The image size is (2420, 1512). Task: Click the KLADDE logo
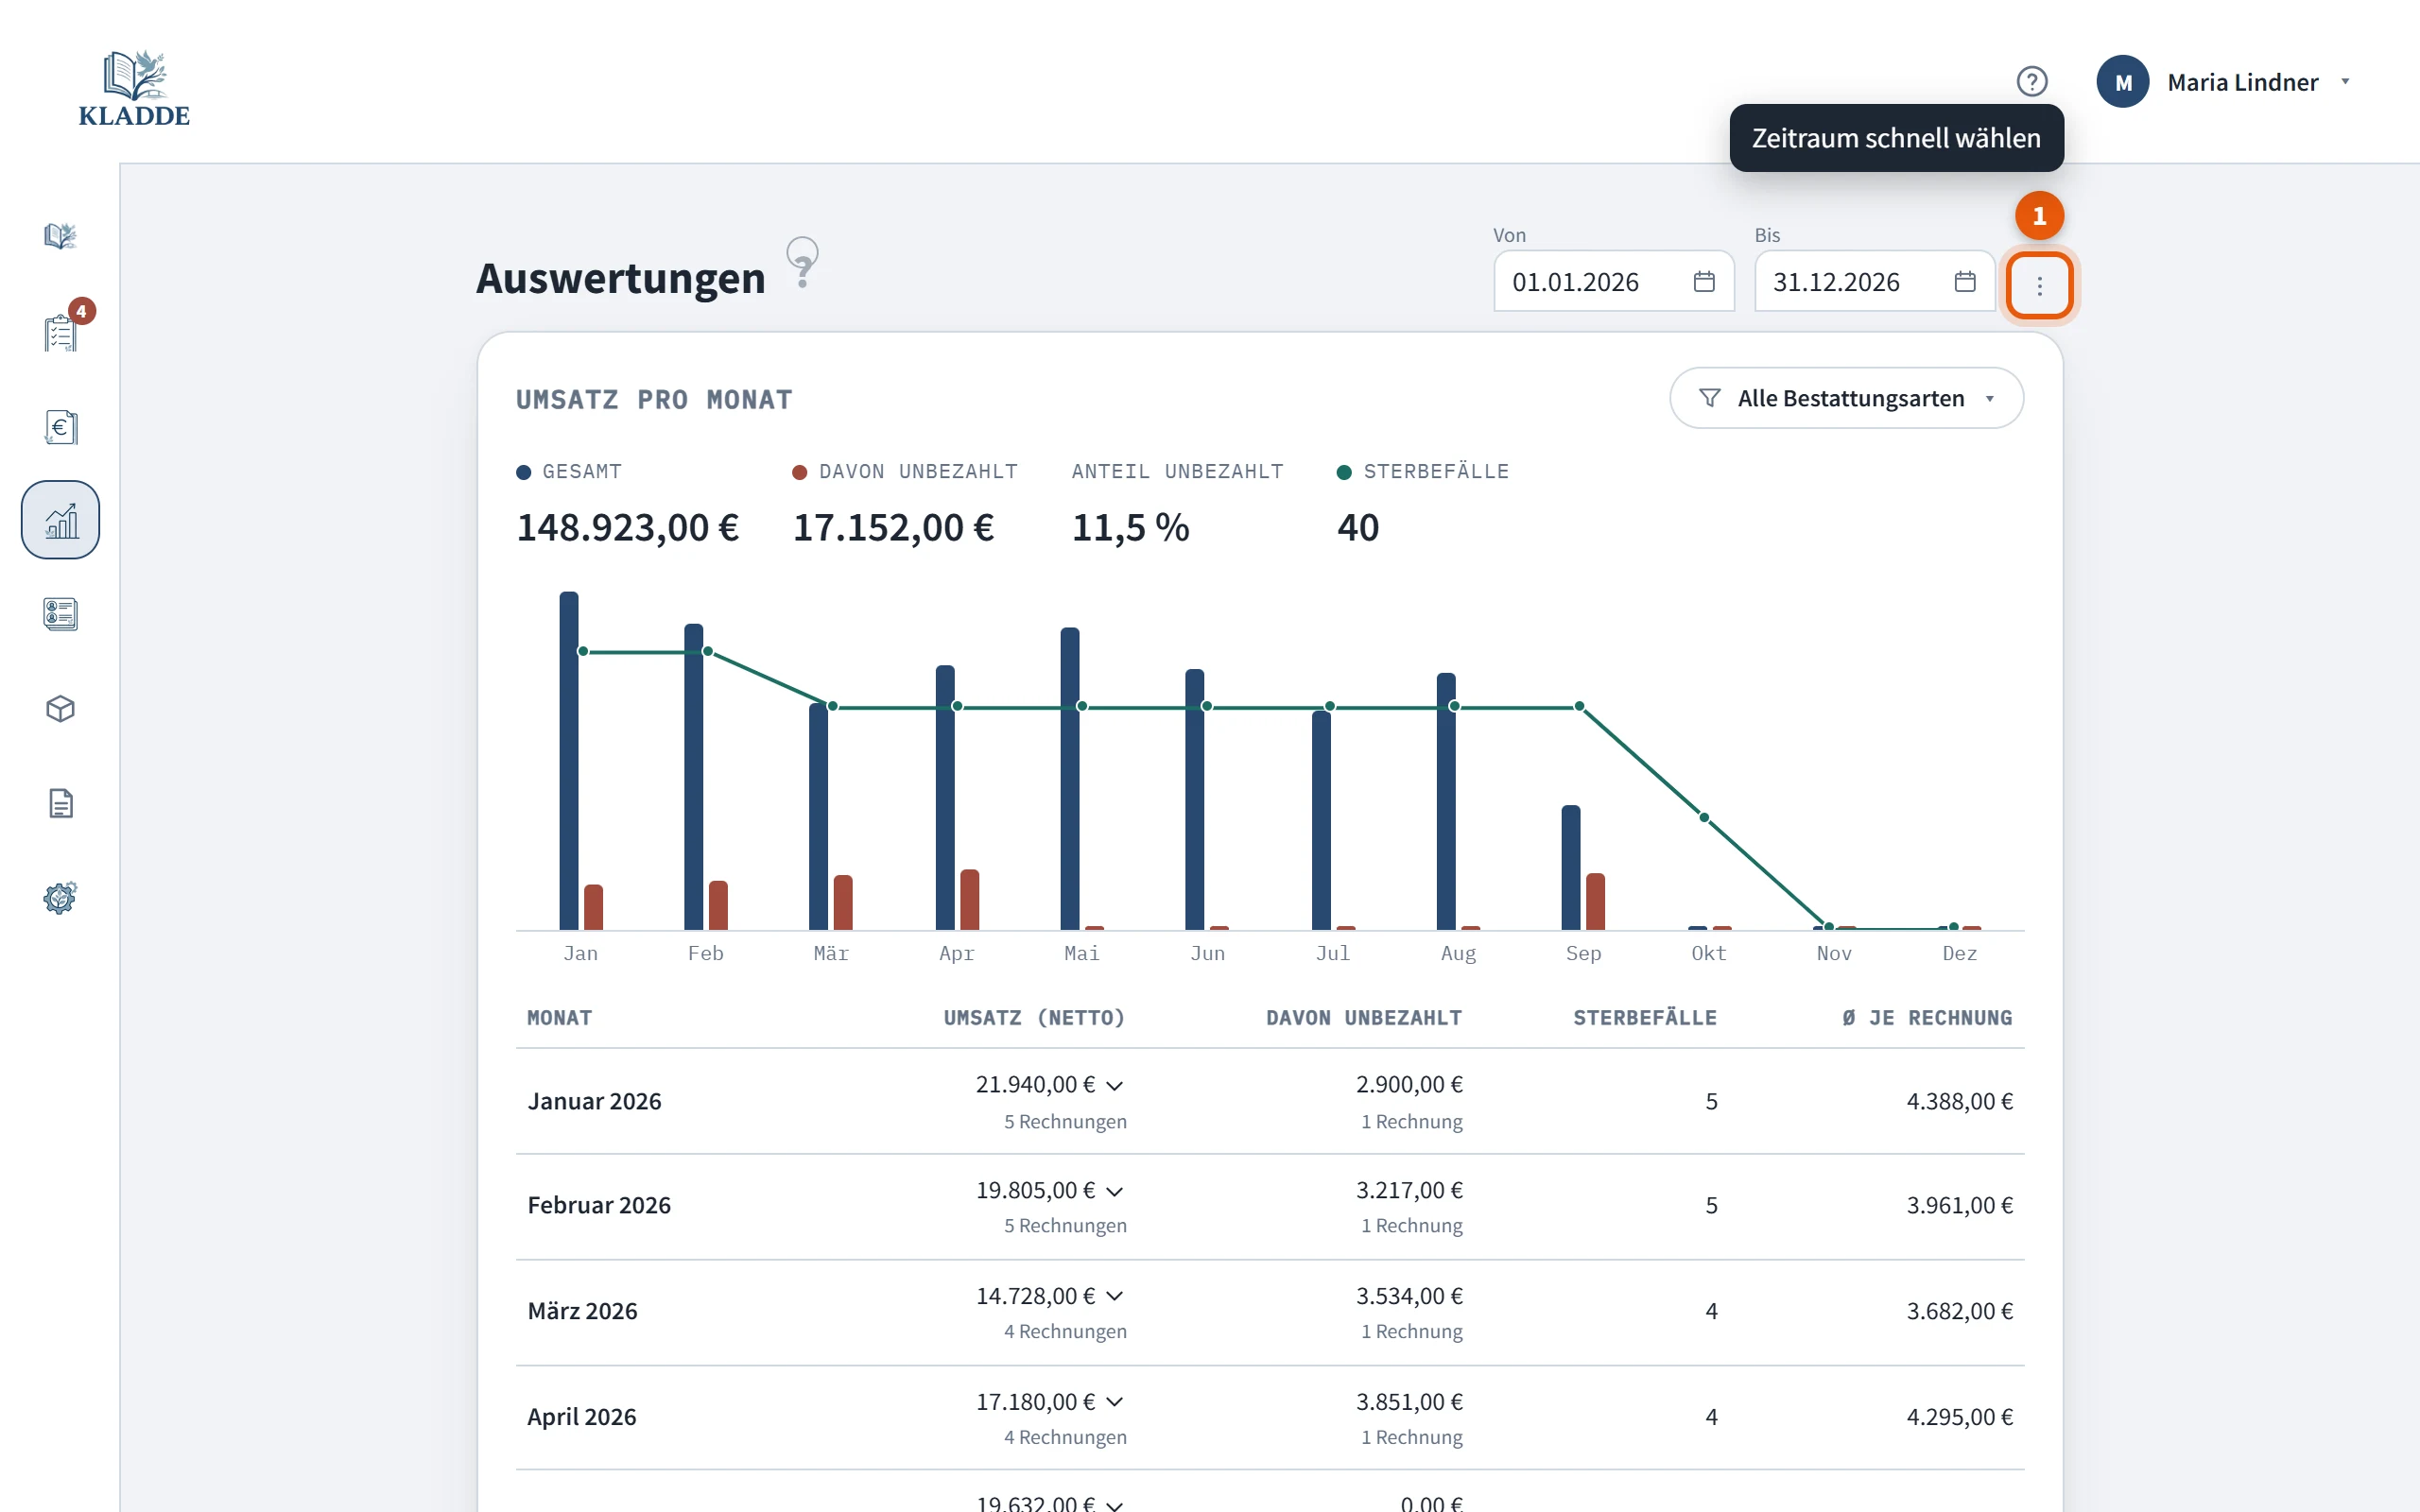[x=134, y=88]
